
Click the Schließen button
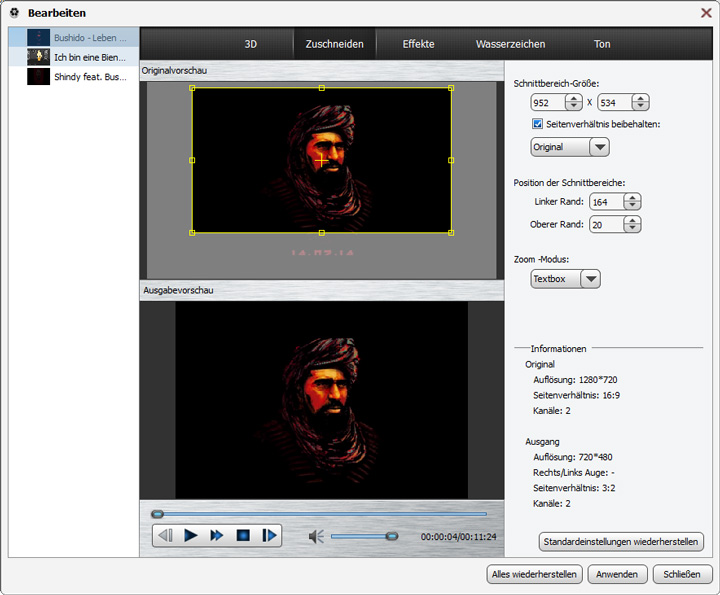point(682,574)
